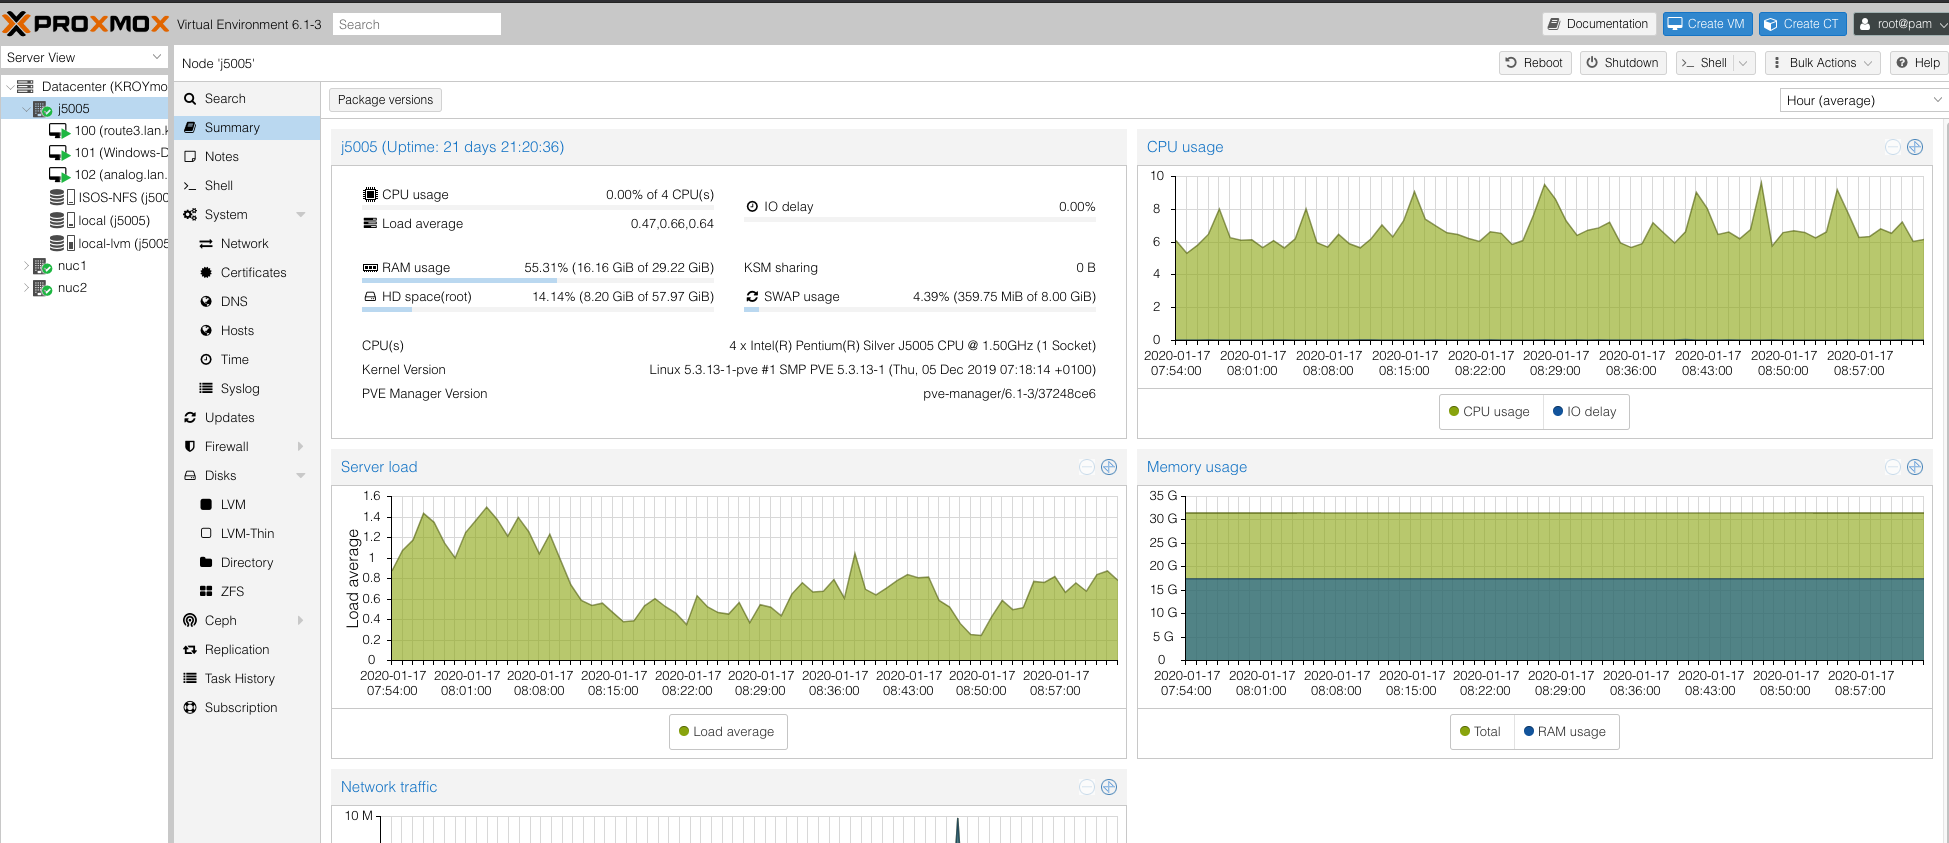The width and height of the screenshot is (1949, 843).
Task: Open the Server View dropdown
Action: point(84,58)
